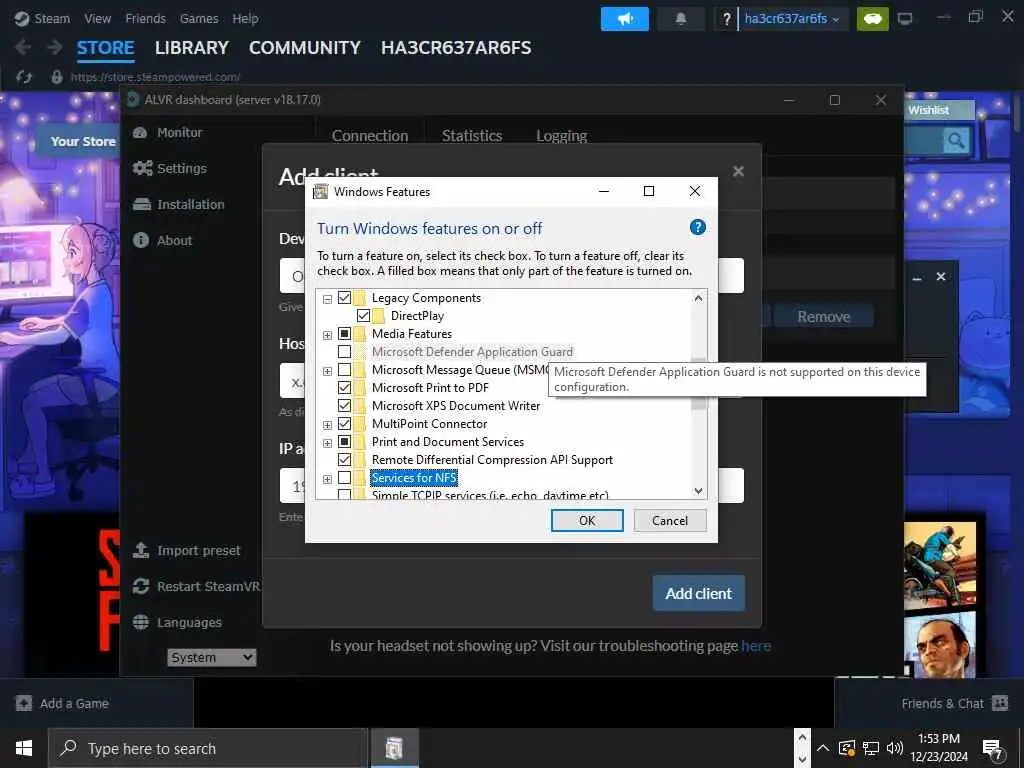Open Steam VR mode headset icon
The image size is (1024, 768).
872,19
